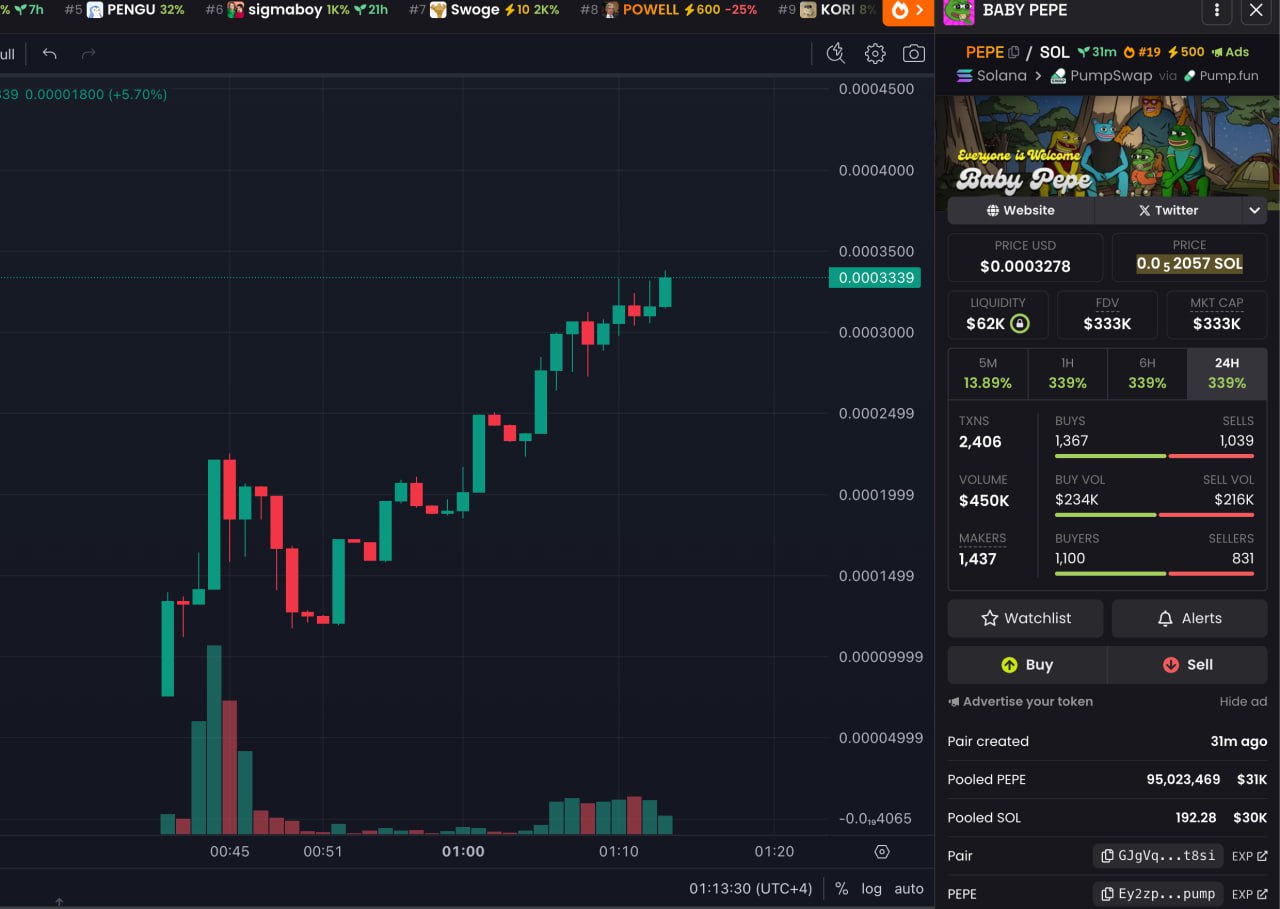The width and height of the screenshot is (1280, 909).
Task: Click the 0.0003339 current price label
Action: pyautogui.click(x=876, y=277)
